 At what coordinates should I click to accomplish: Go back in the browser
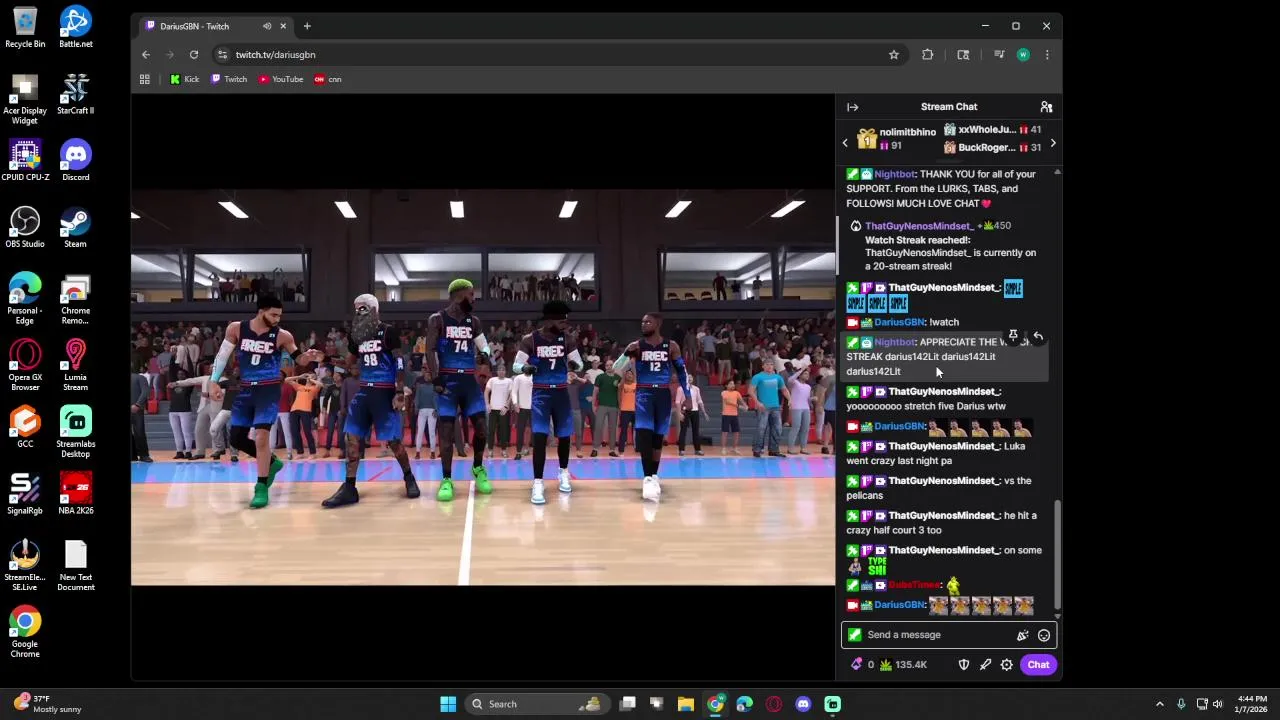pyautogui.click(x=146, y=55)
